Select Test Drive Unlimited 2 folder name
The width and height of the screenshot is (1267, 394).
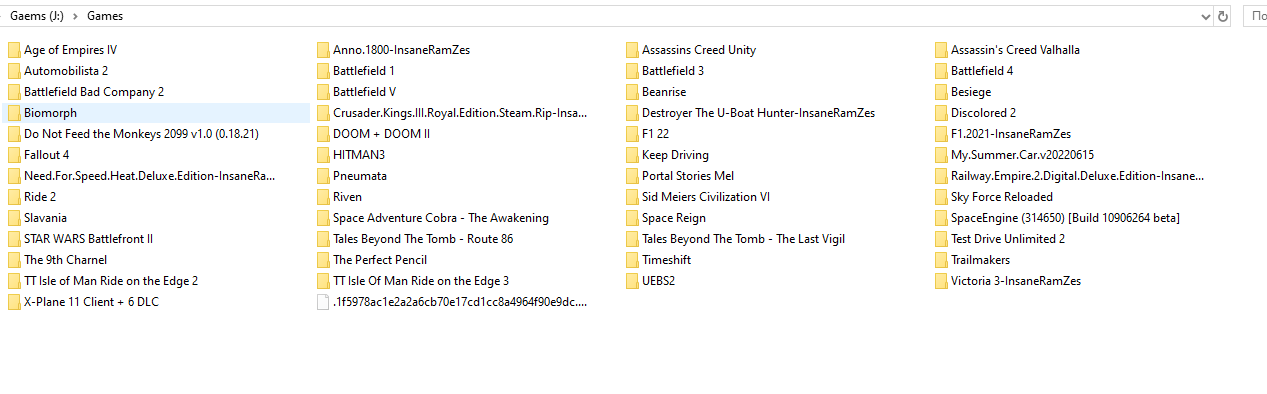click(1008, 239)
